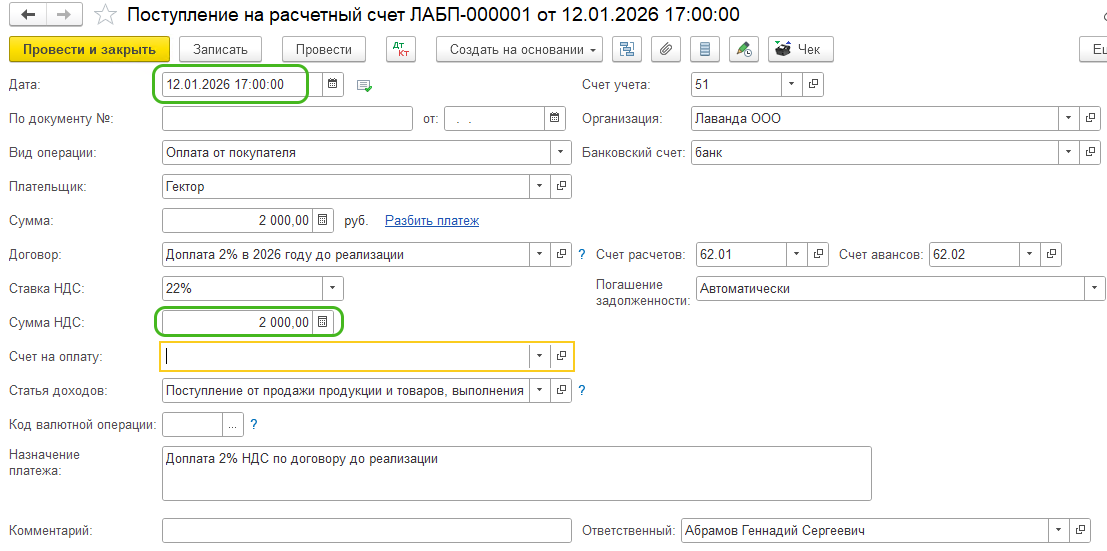1107x551 pixels.
Task: Open calendar picker for Дата field
Action: click(x=333, y=85)
